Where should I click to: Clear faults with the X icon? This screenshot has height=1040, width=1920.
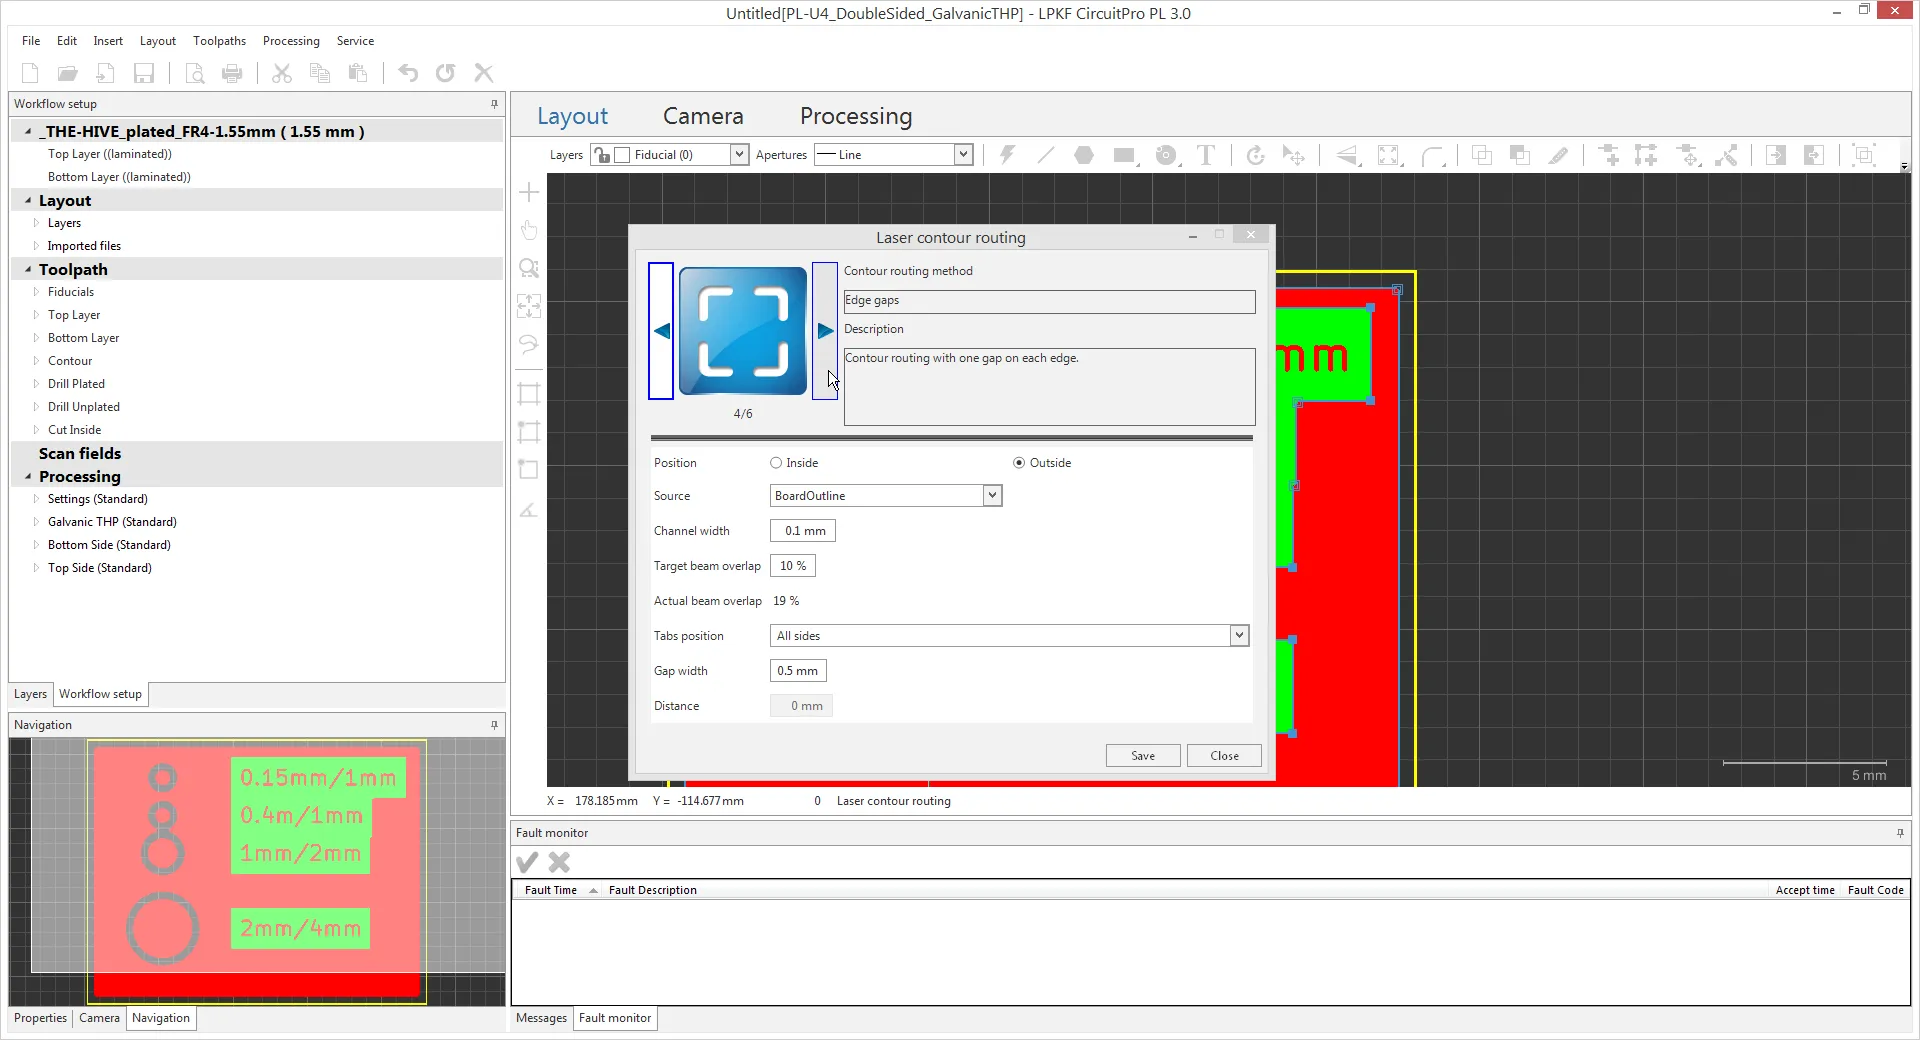click(x=560, y=862)
